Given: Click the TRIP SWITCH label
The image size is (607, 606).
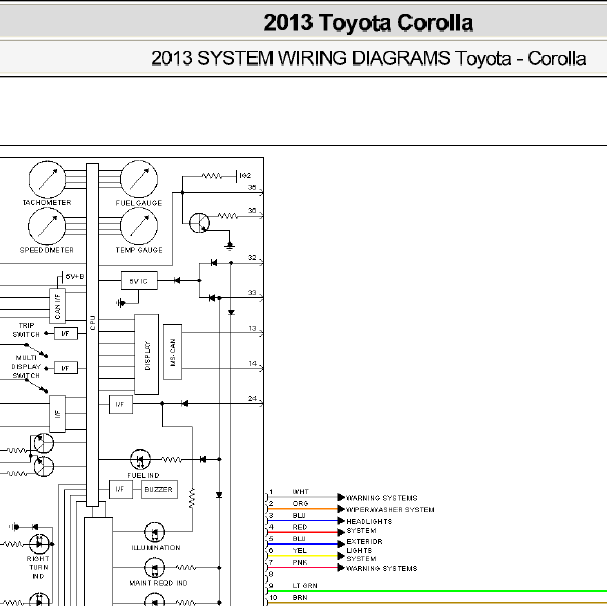Looking at the screenshot, I should click(x=26, y=330).
